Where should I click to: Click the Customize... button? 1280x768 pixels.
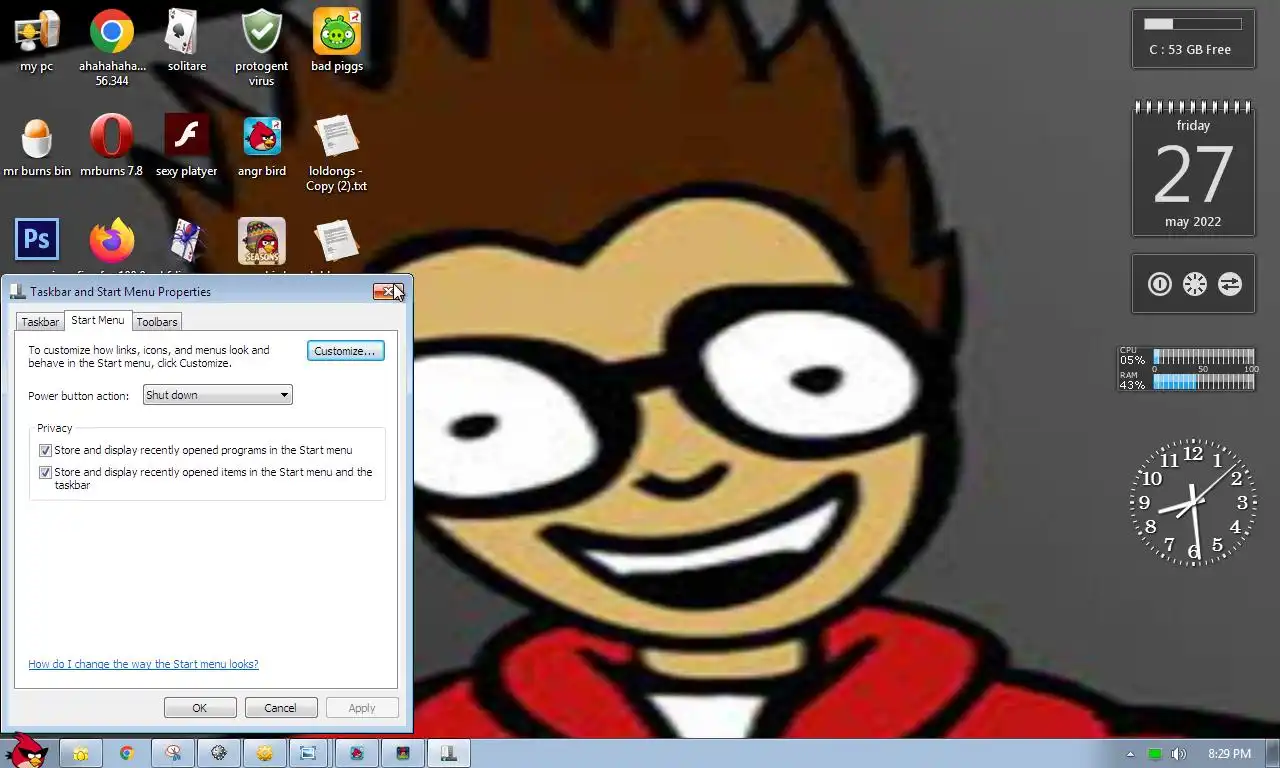tap(345, 351)
